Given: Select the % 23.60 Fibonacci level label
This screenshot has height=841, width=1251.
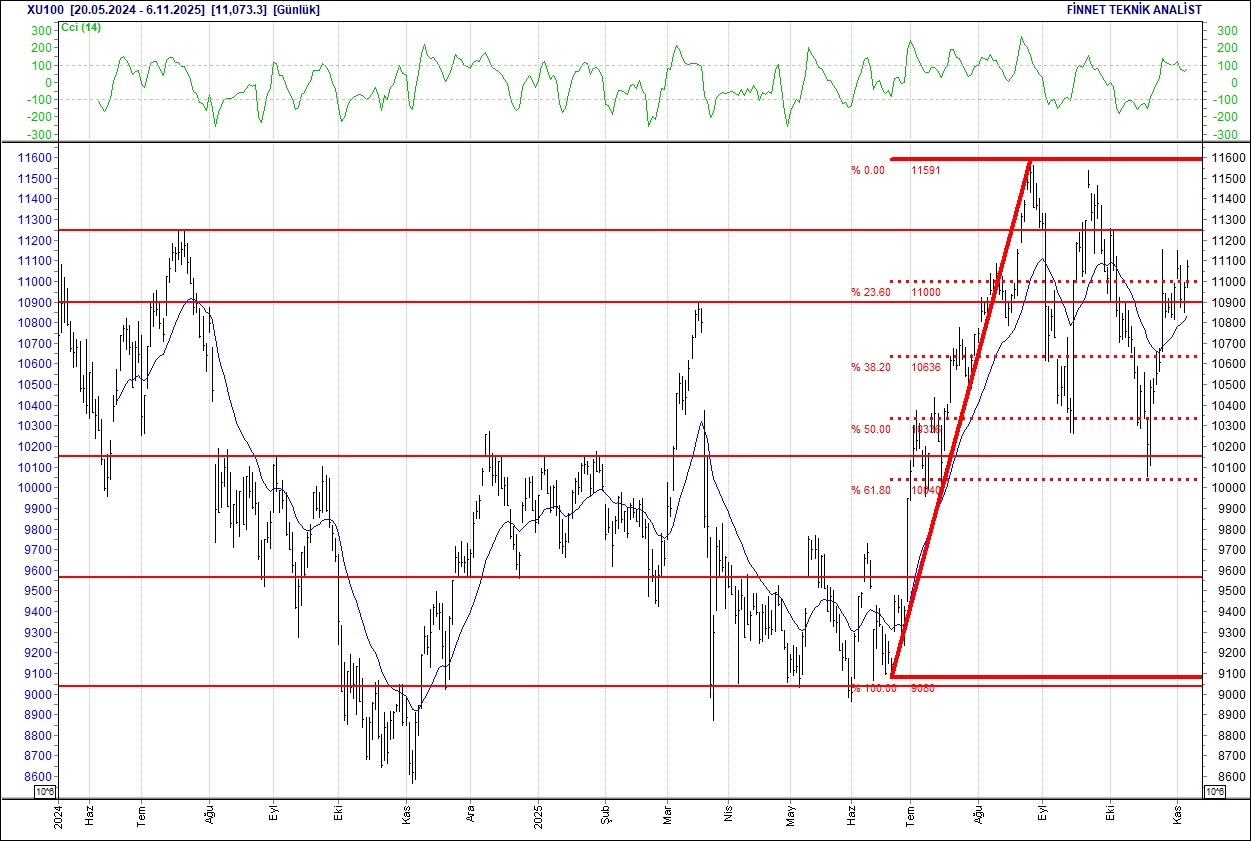Looking at the screenshot, I should [870, 292].
